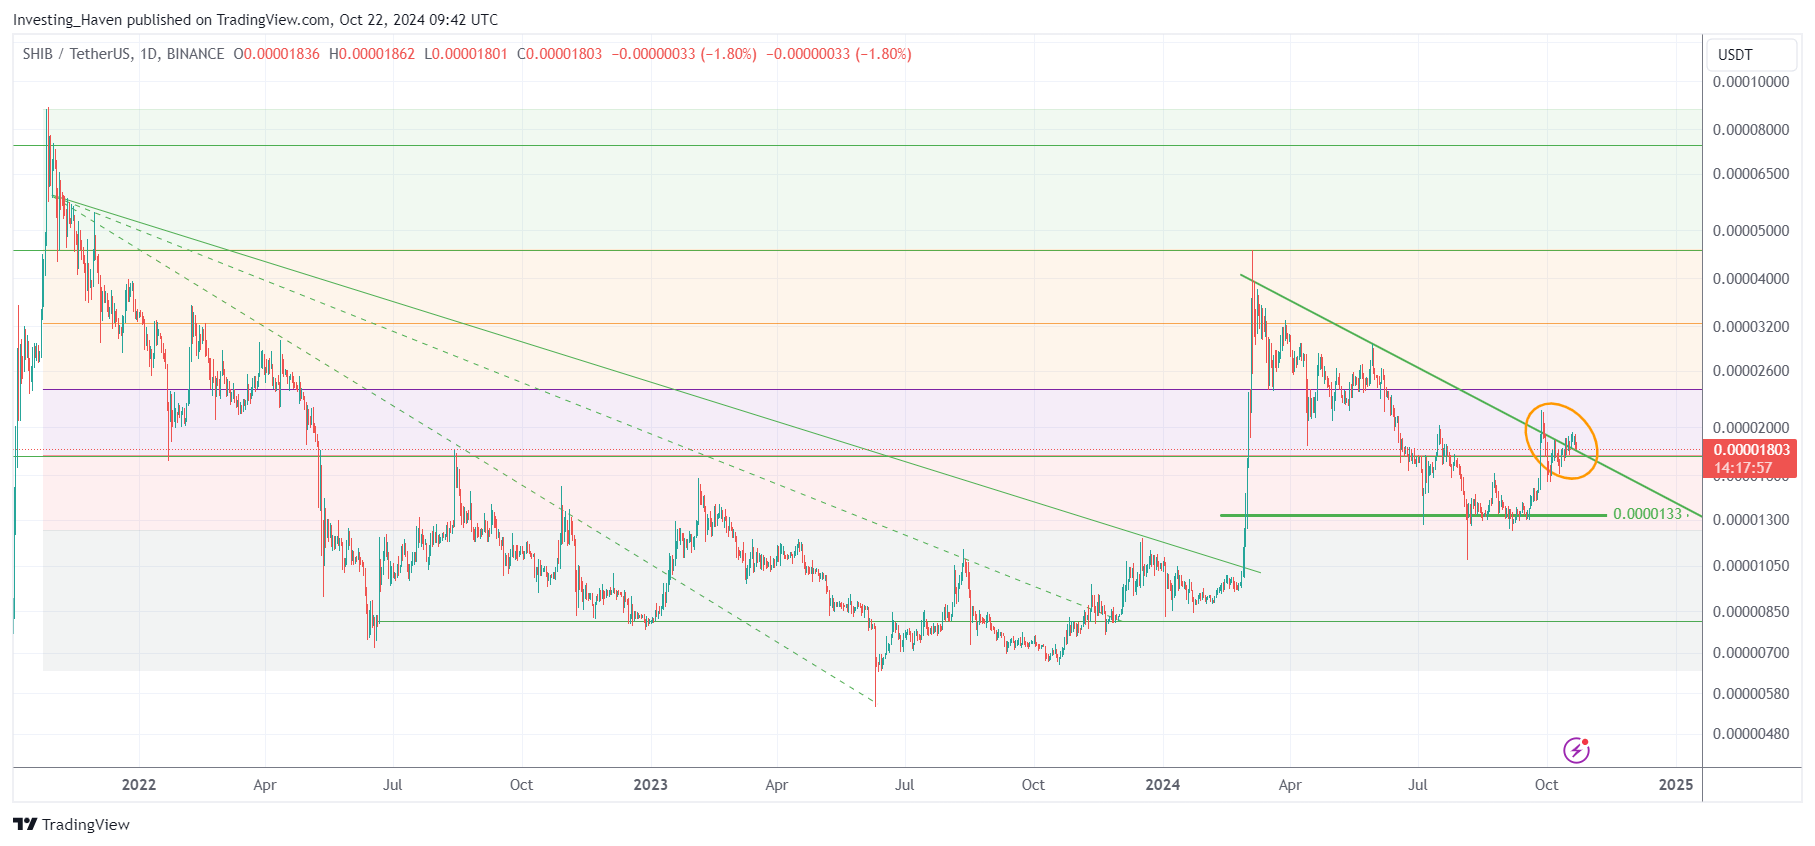Click the low price value L0.00001801
The image size is (1815, 846).
pos(466,54)
